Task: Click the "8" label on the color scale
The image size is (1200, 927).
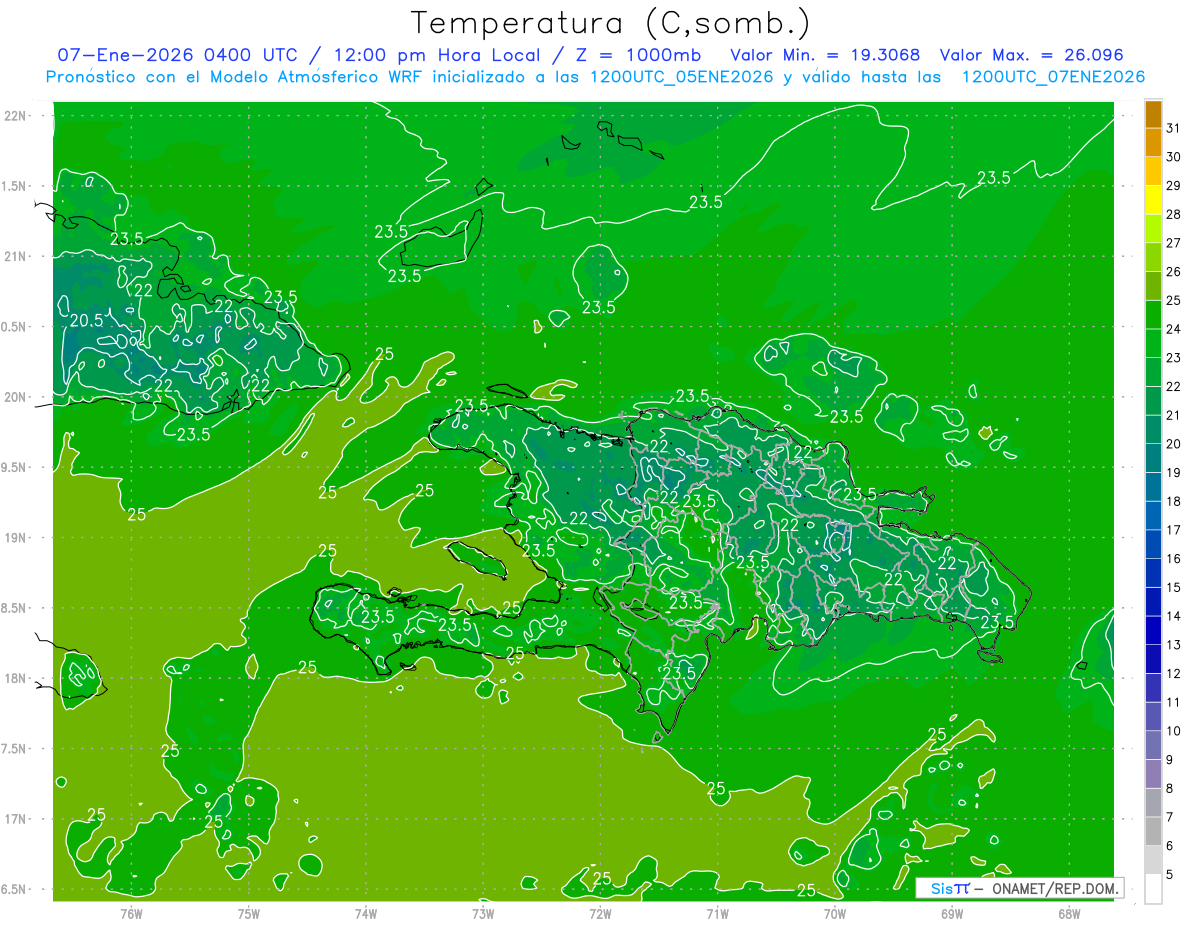Action: [x=1170, y=788]
